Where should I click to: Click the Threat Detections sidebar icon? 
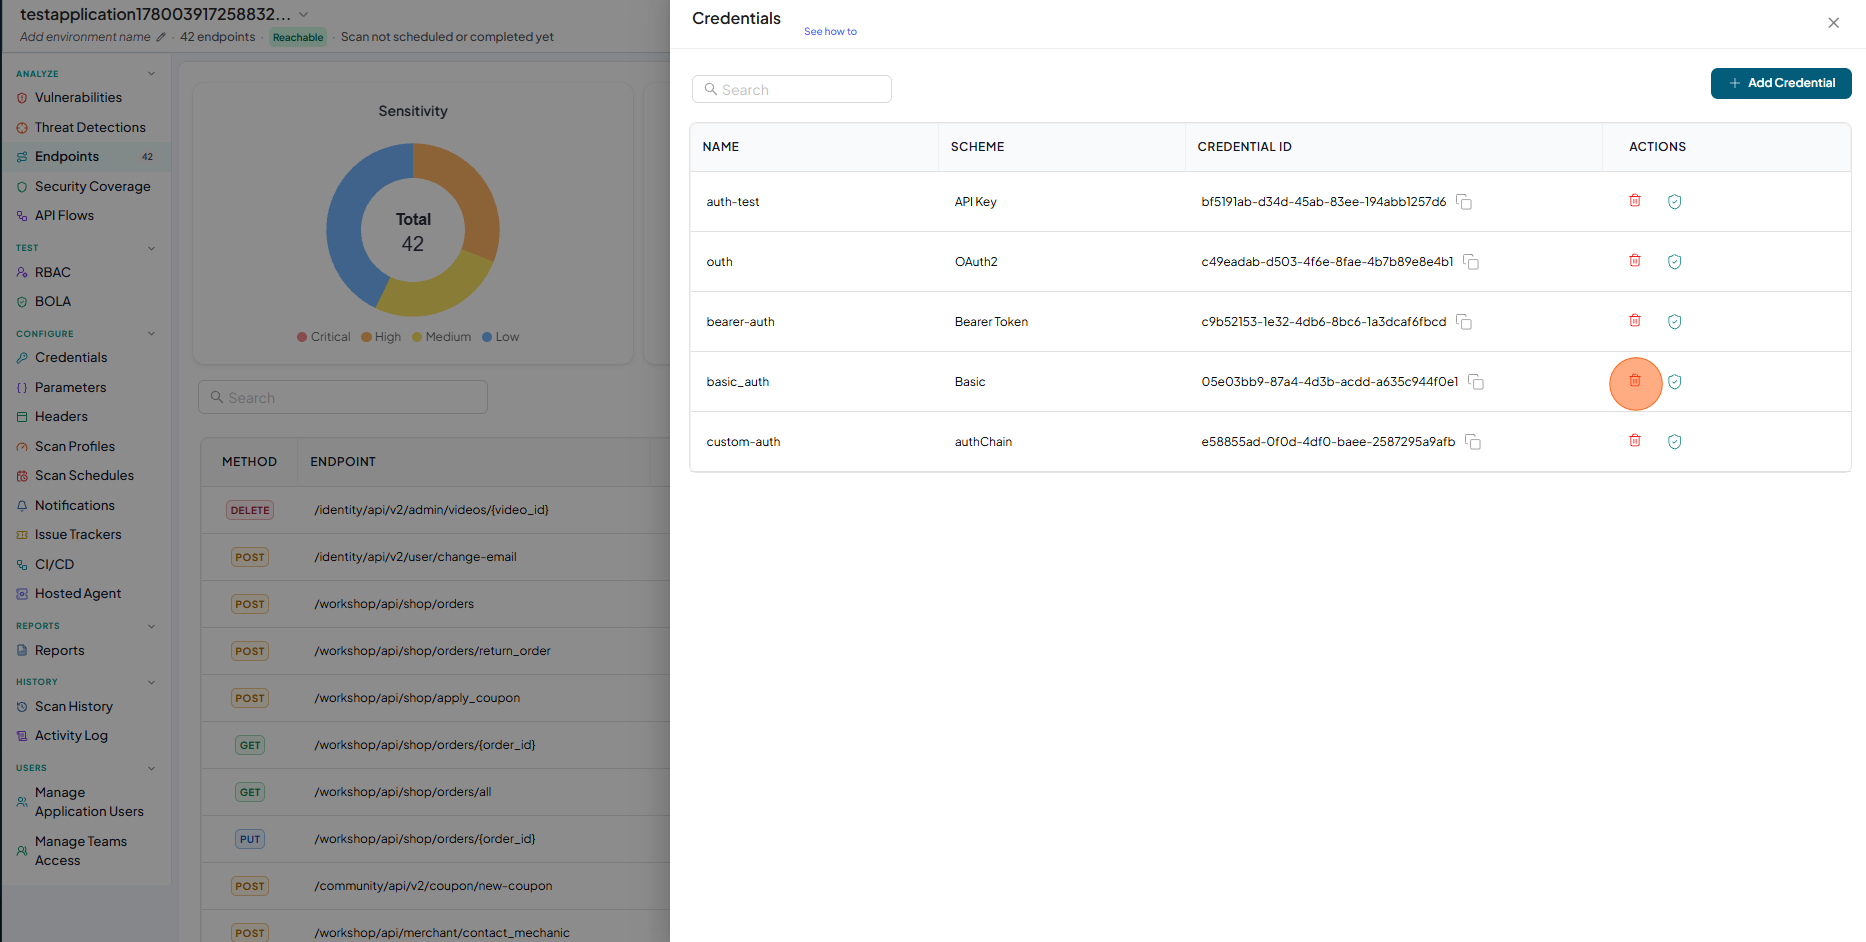click(22, 128)
